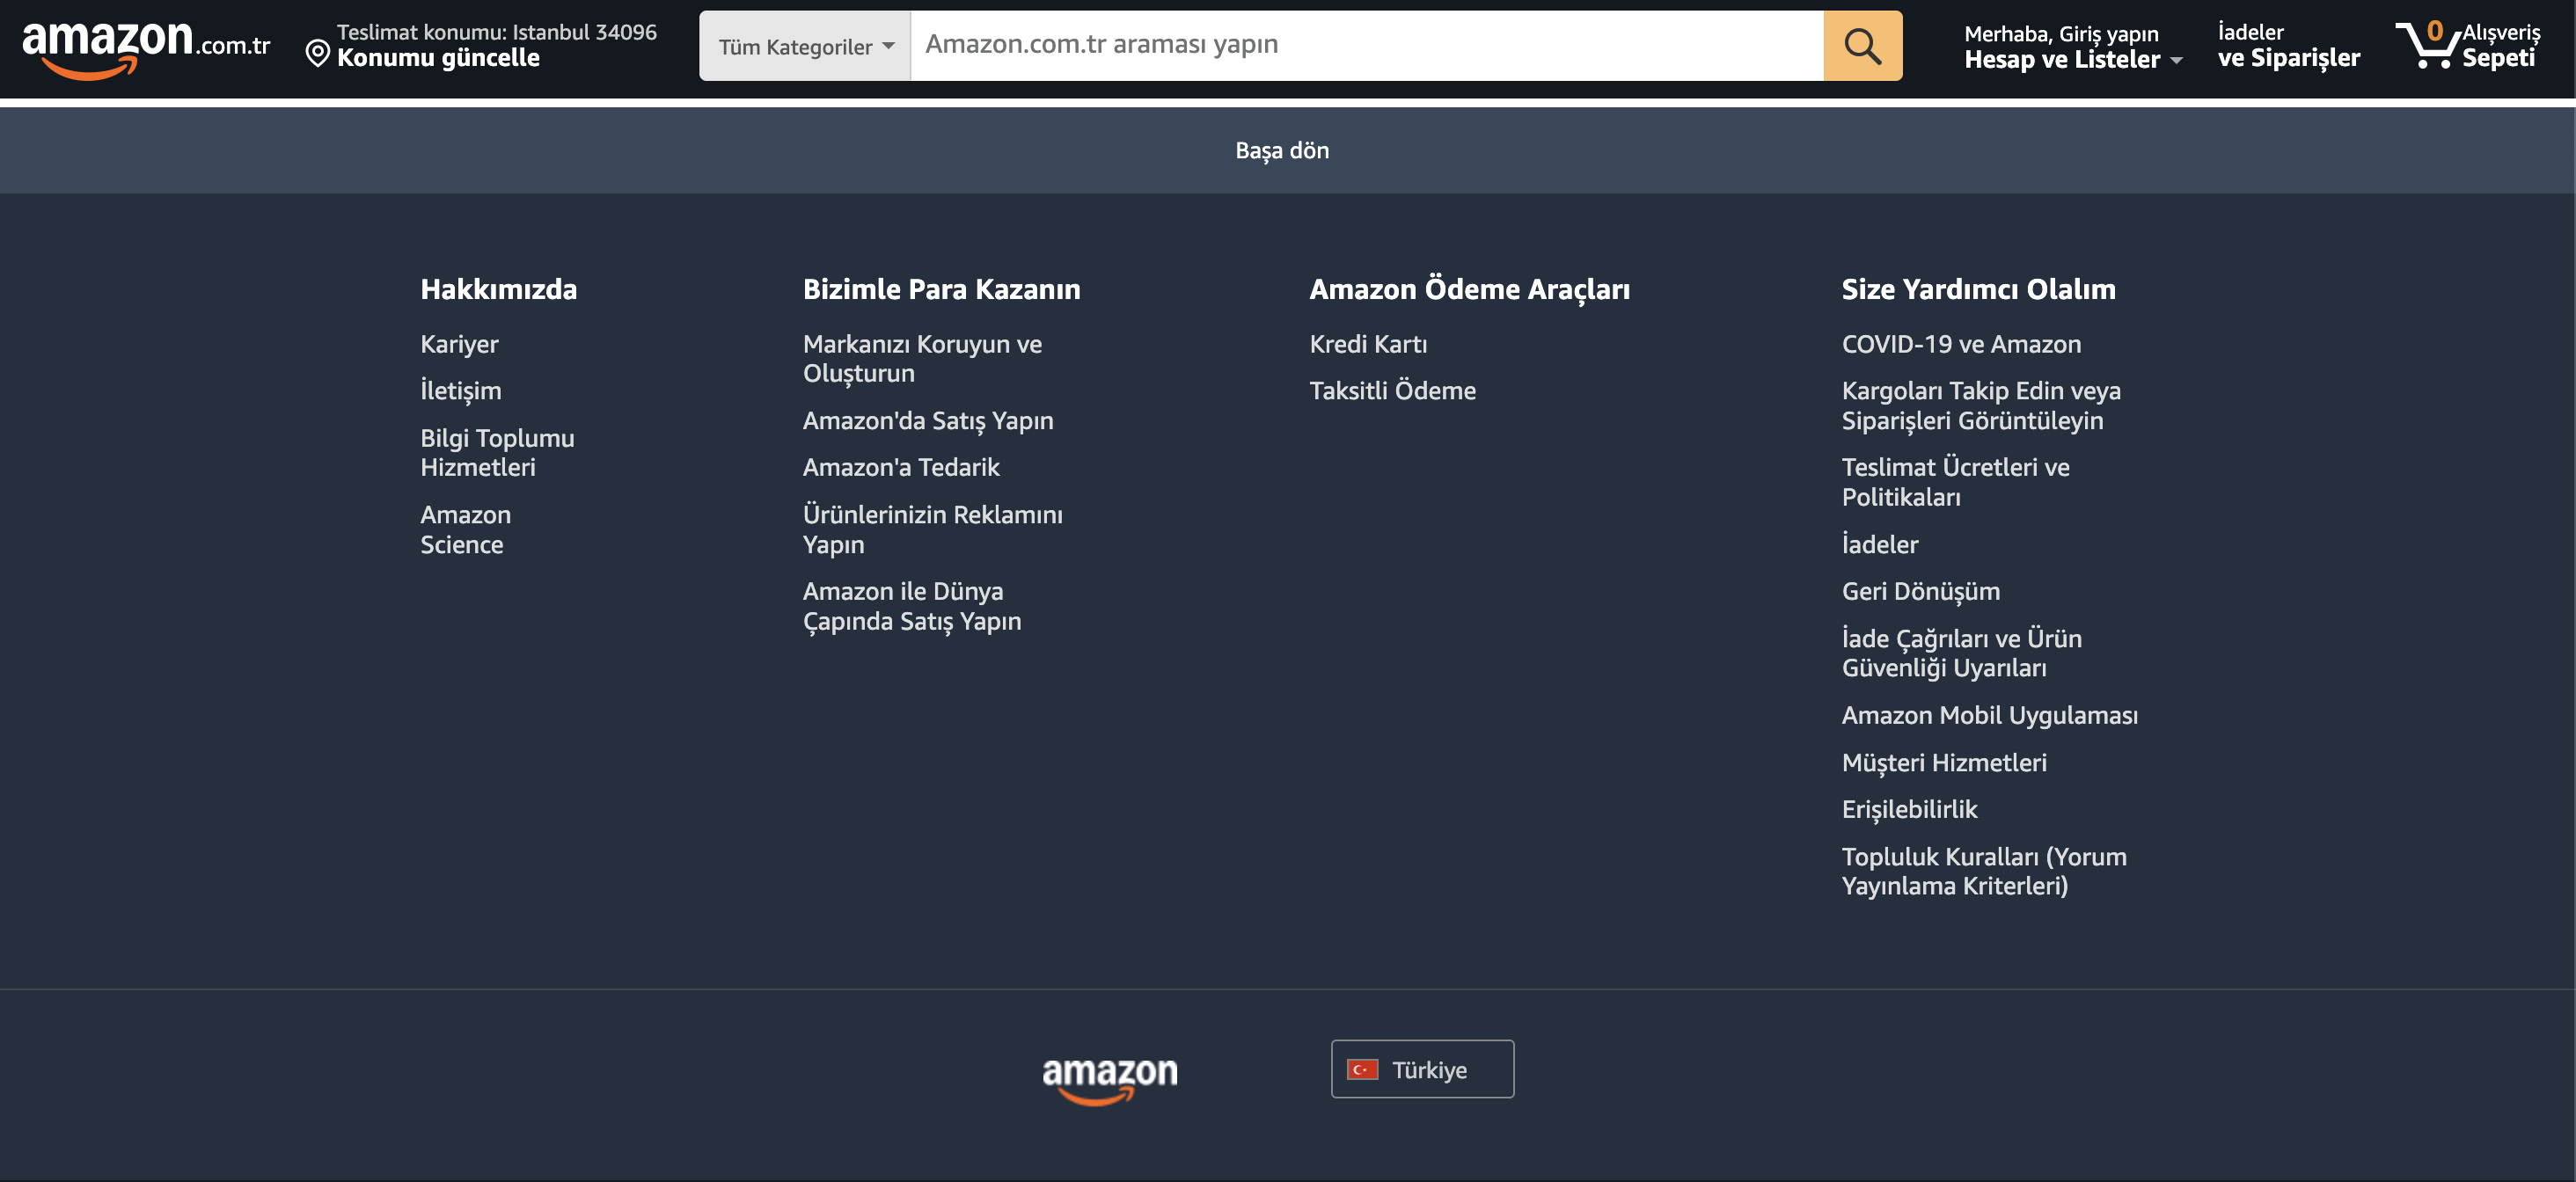The width and height of the screenshot is (2576, 1182).
Task: Open the Erişilebilirlik link
Action: 1909,809
